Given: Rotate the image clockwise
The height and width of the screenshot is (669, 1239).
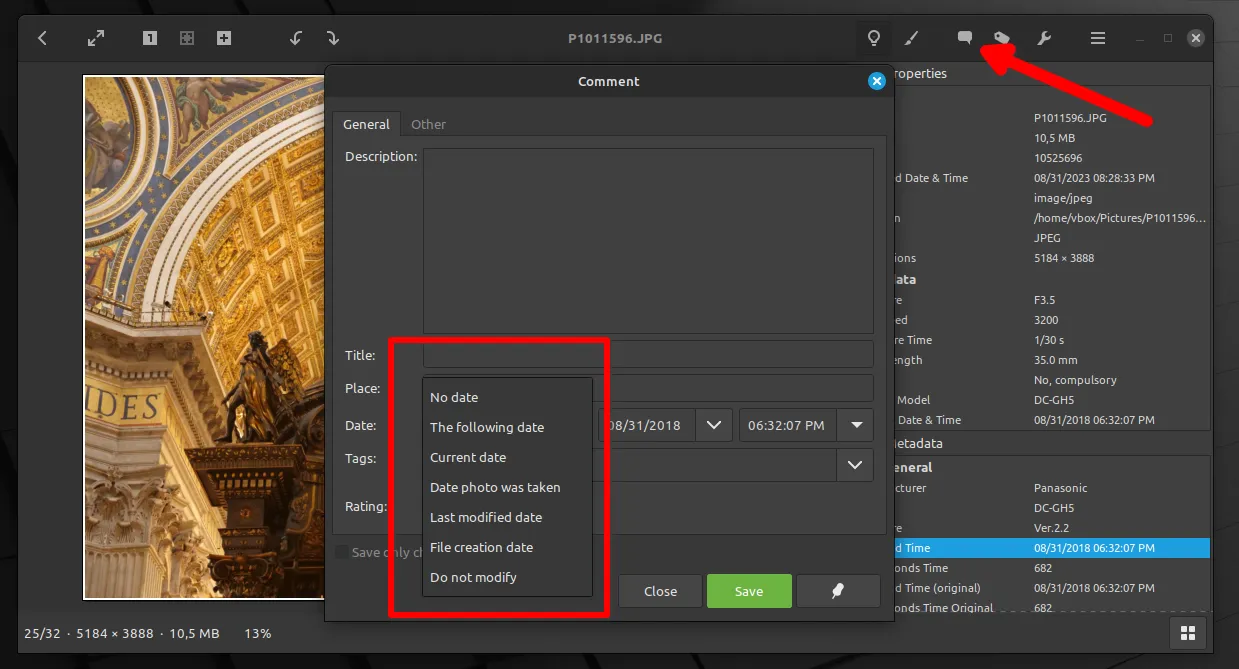Looking at the screenshot, I should point(332,37).
